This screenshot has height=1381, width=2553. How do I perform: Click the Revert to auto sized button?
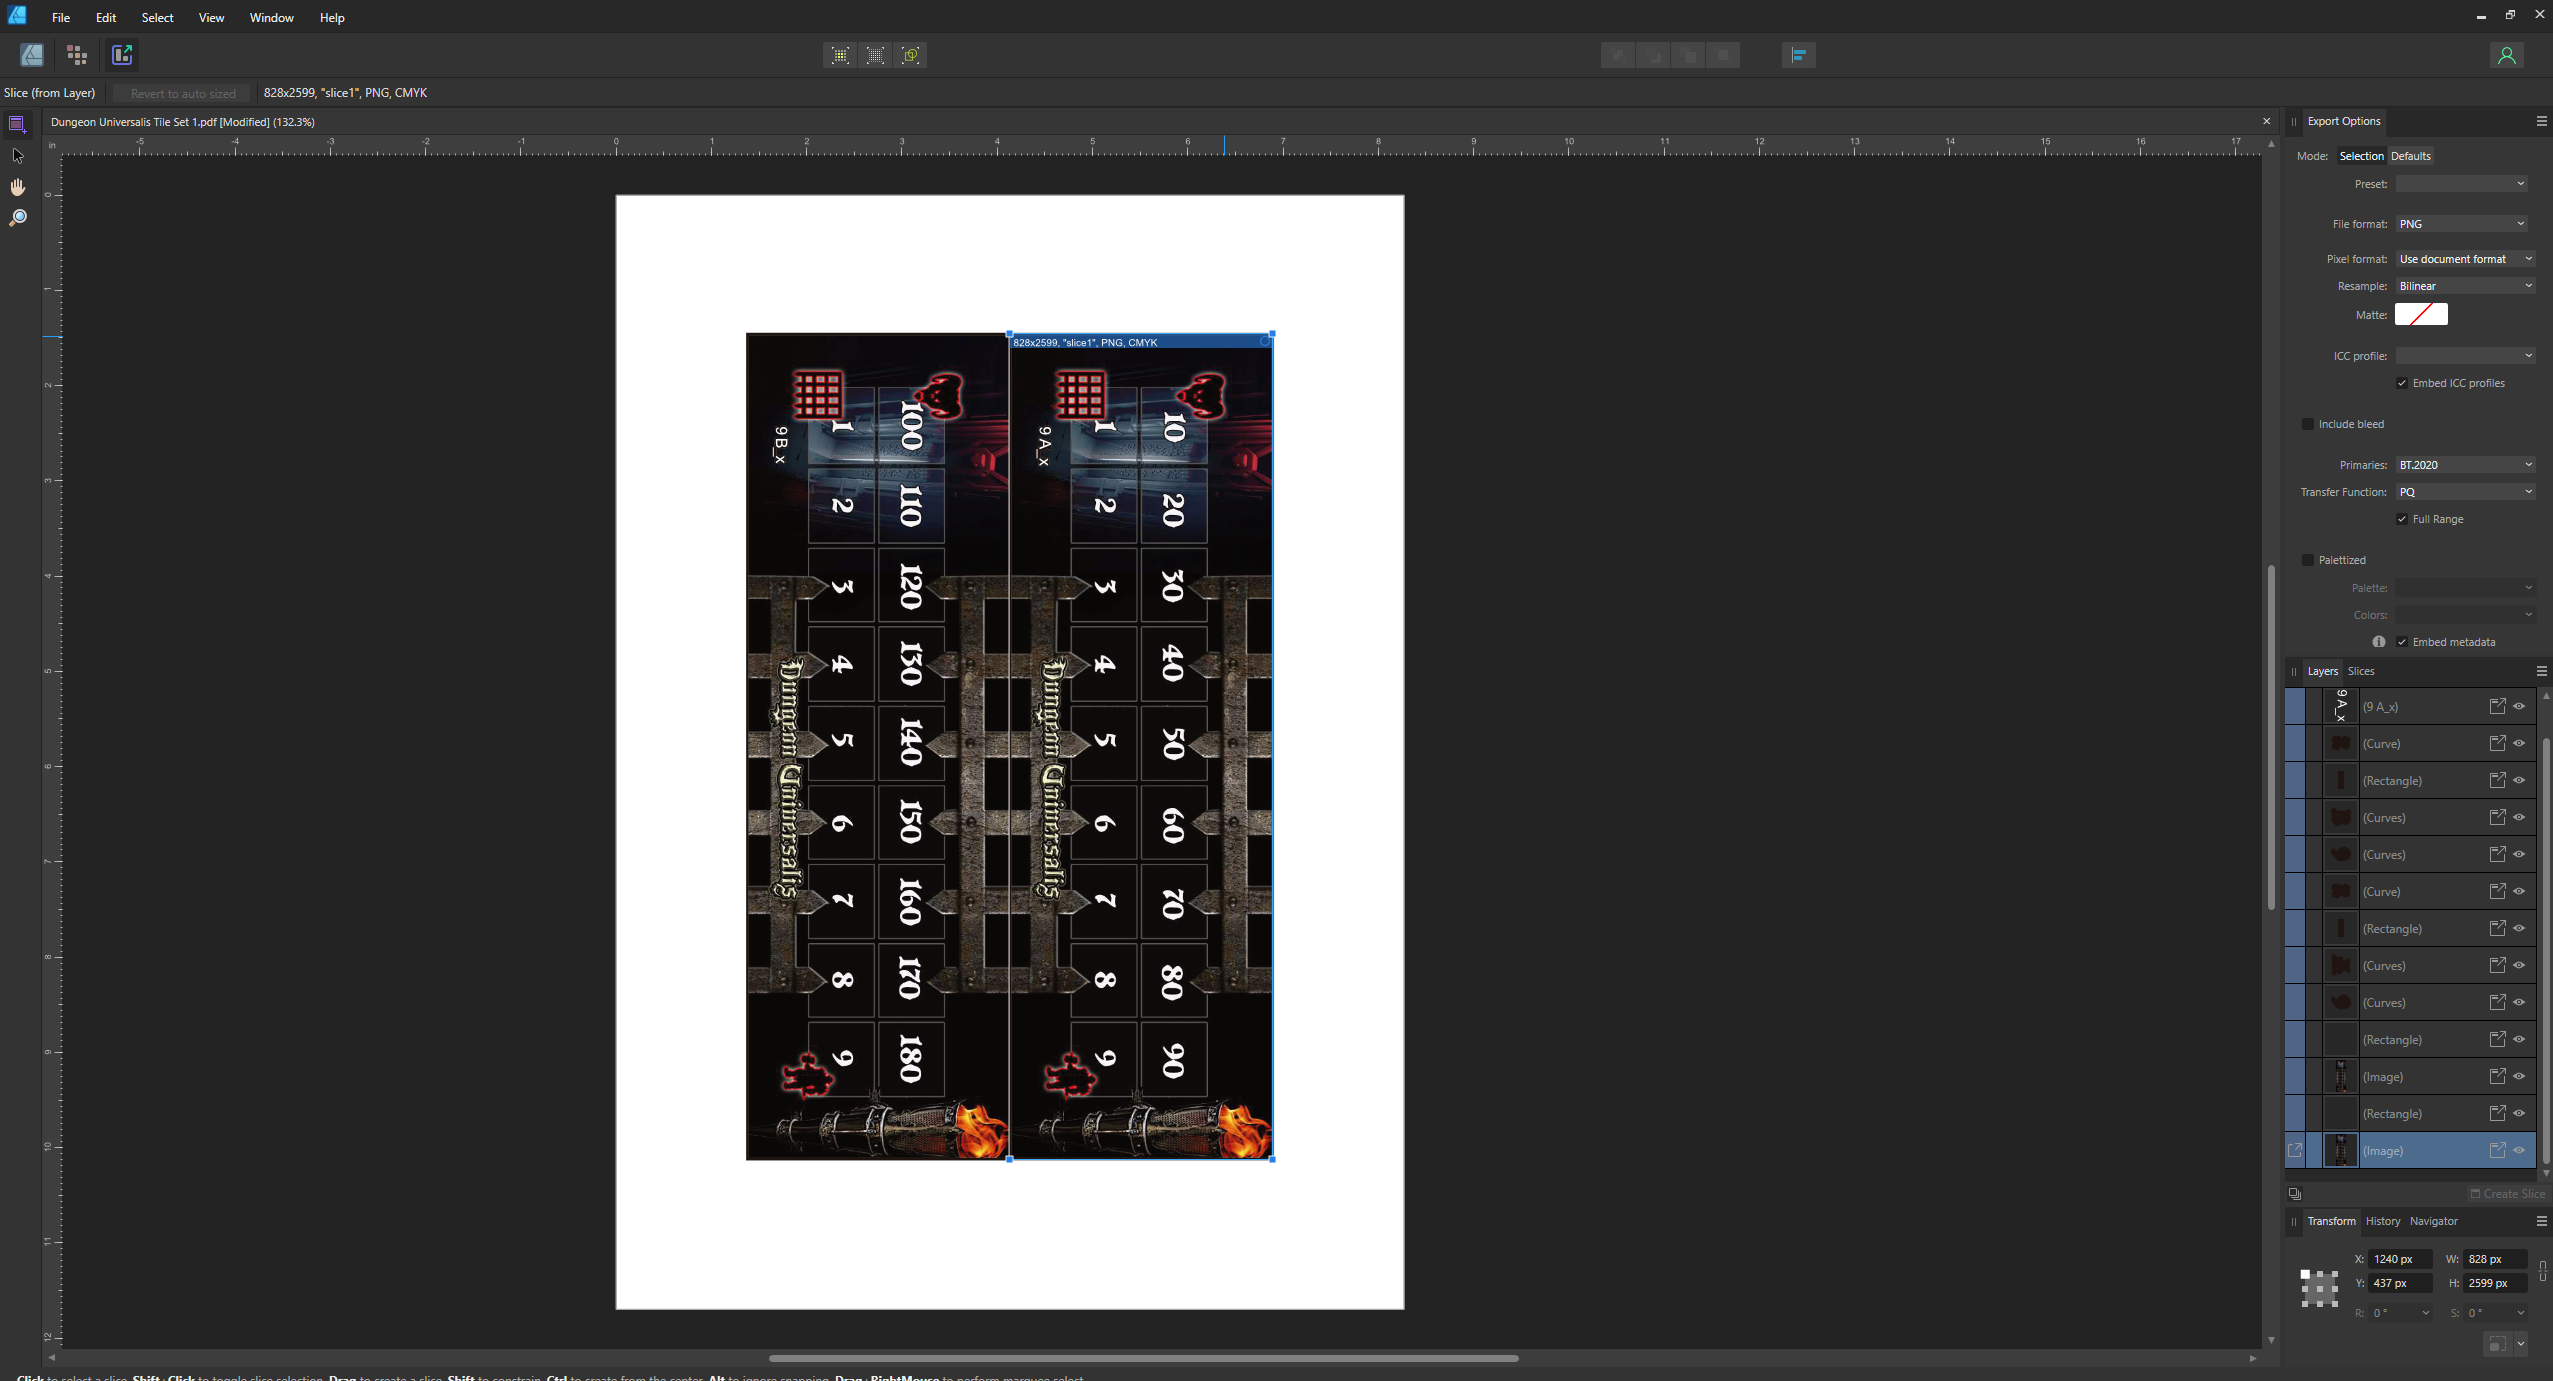click(x=183, y=93)
